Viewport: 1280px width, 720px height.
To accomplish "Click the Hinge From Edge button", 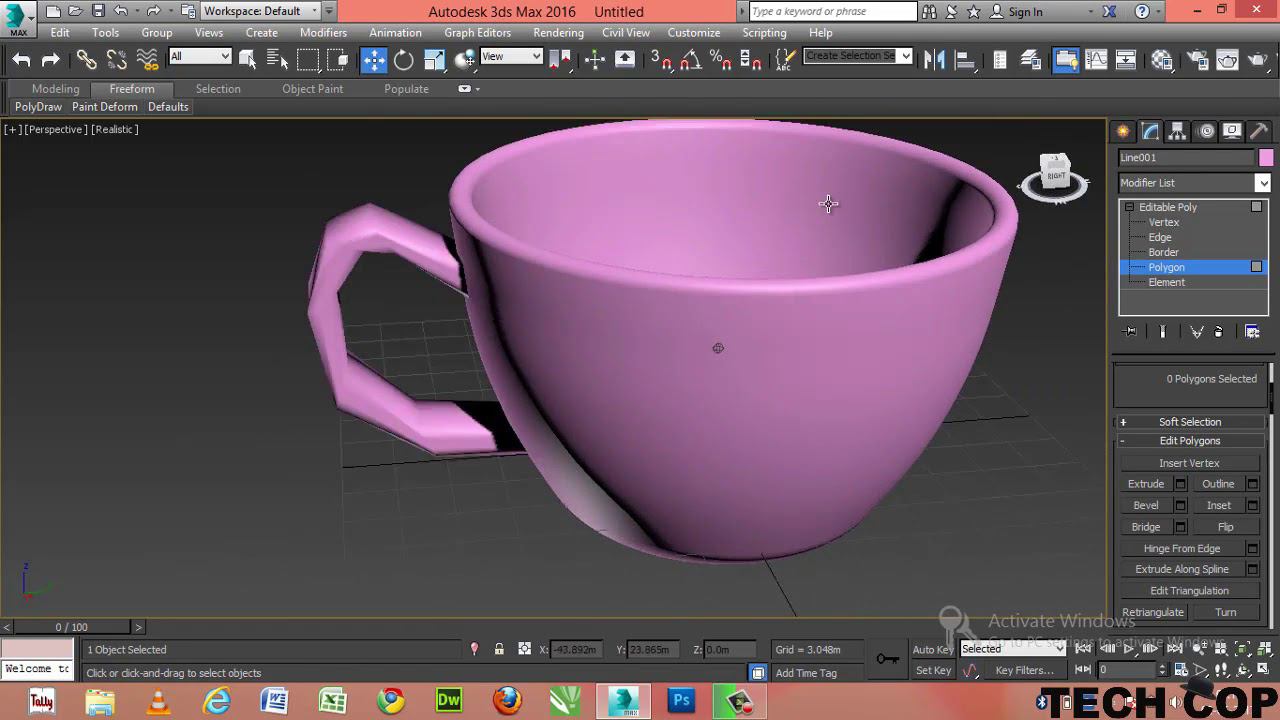I will 1182,549.
